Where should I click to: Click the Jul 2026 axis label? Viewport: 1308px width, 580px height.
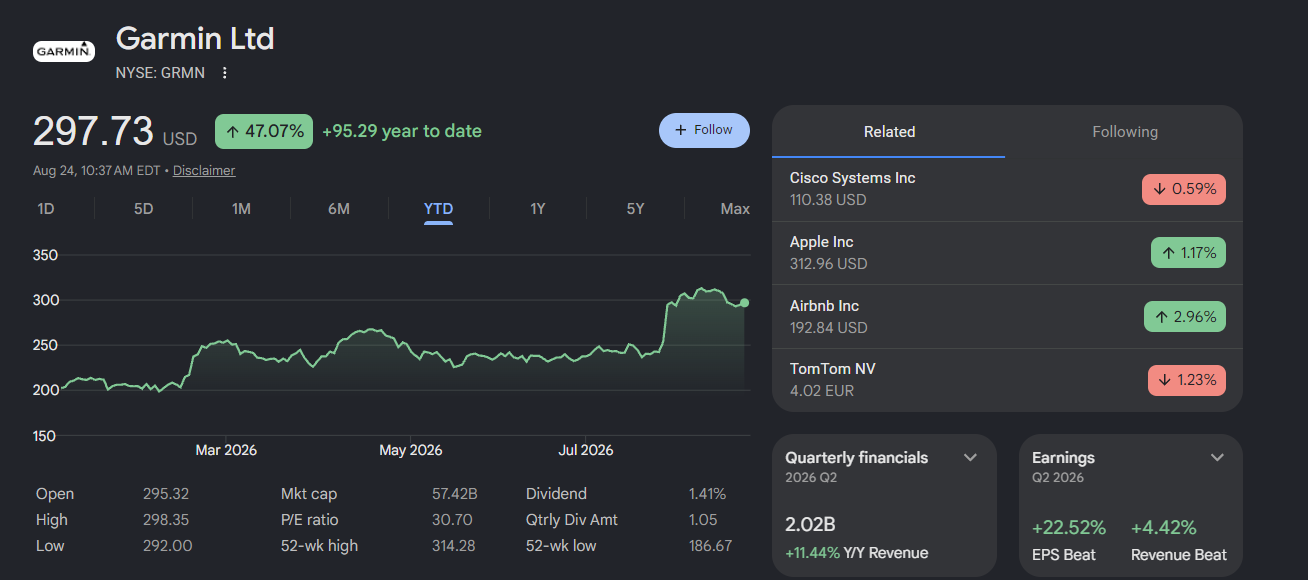click(x=586, y=450)
